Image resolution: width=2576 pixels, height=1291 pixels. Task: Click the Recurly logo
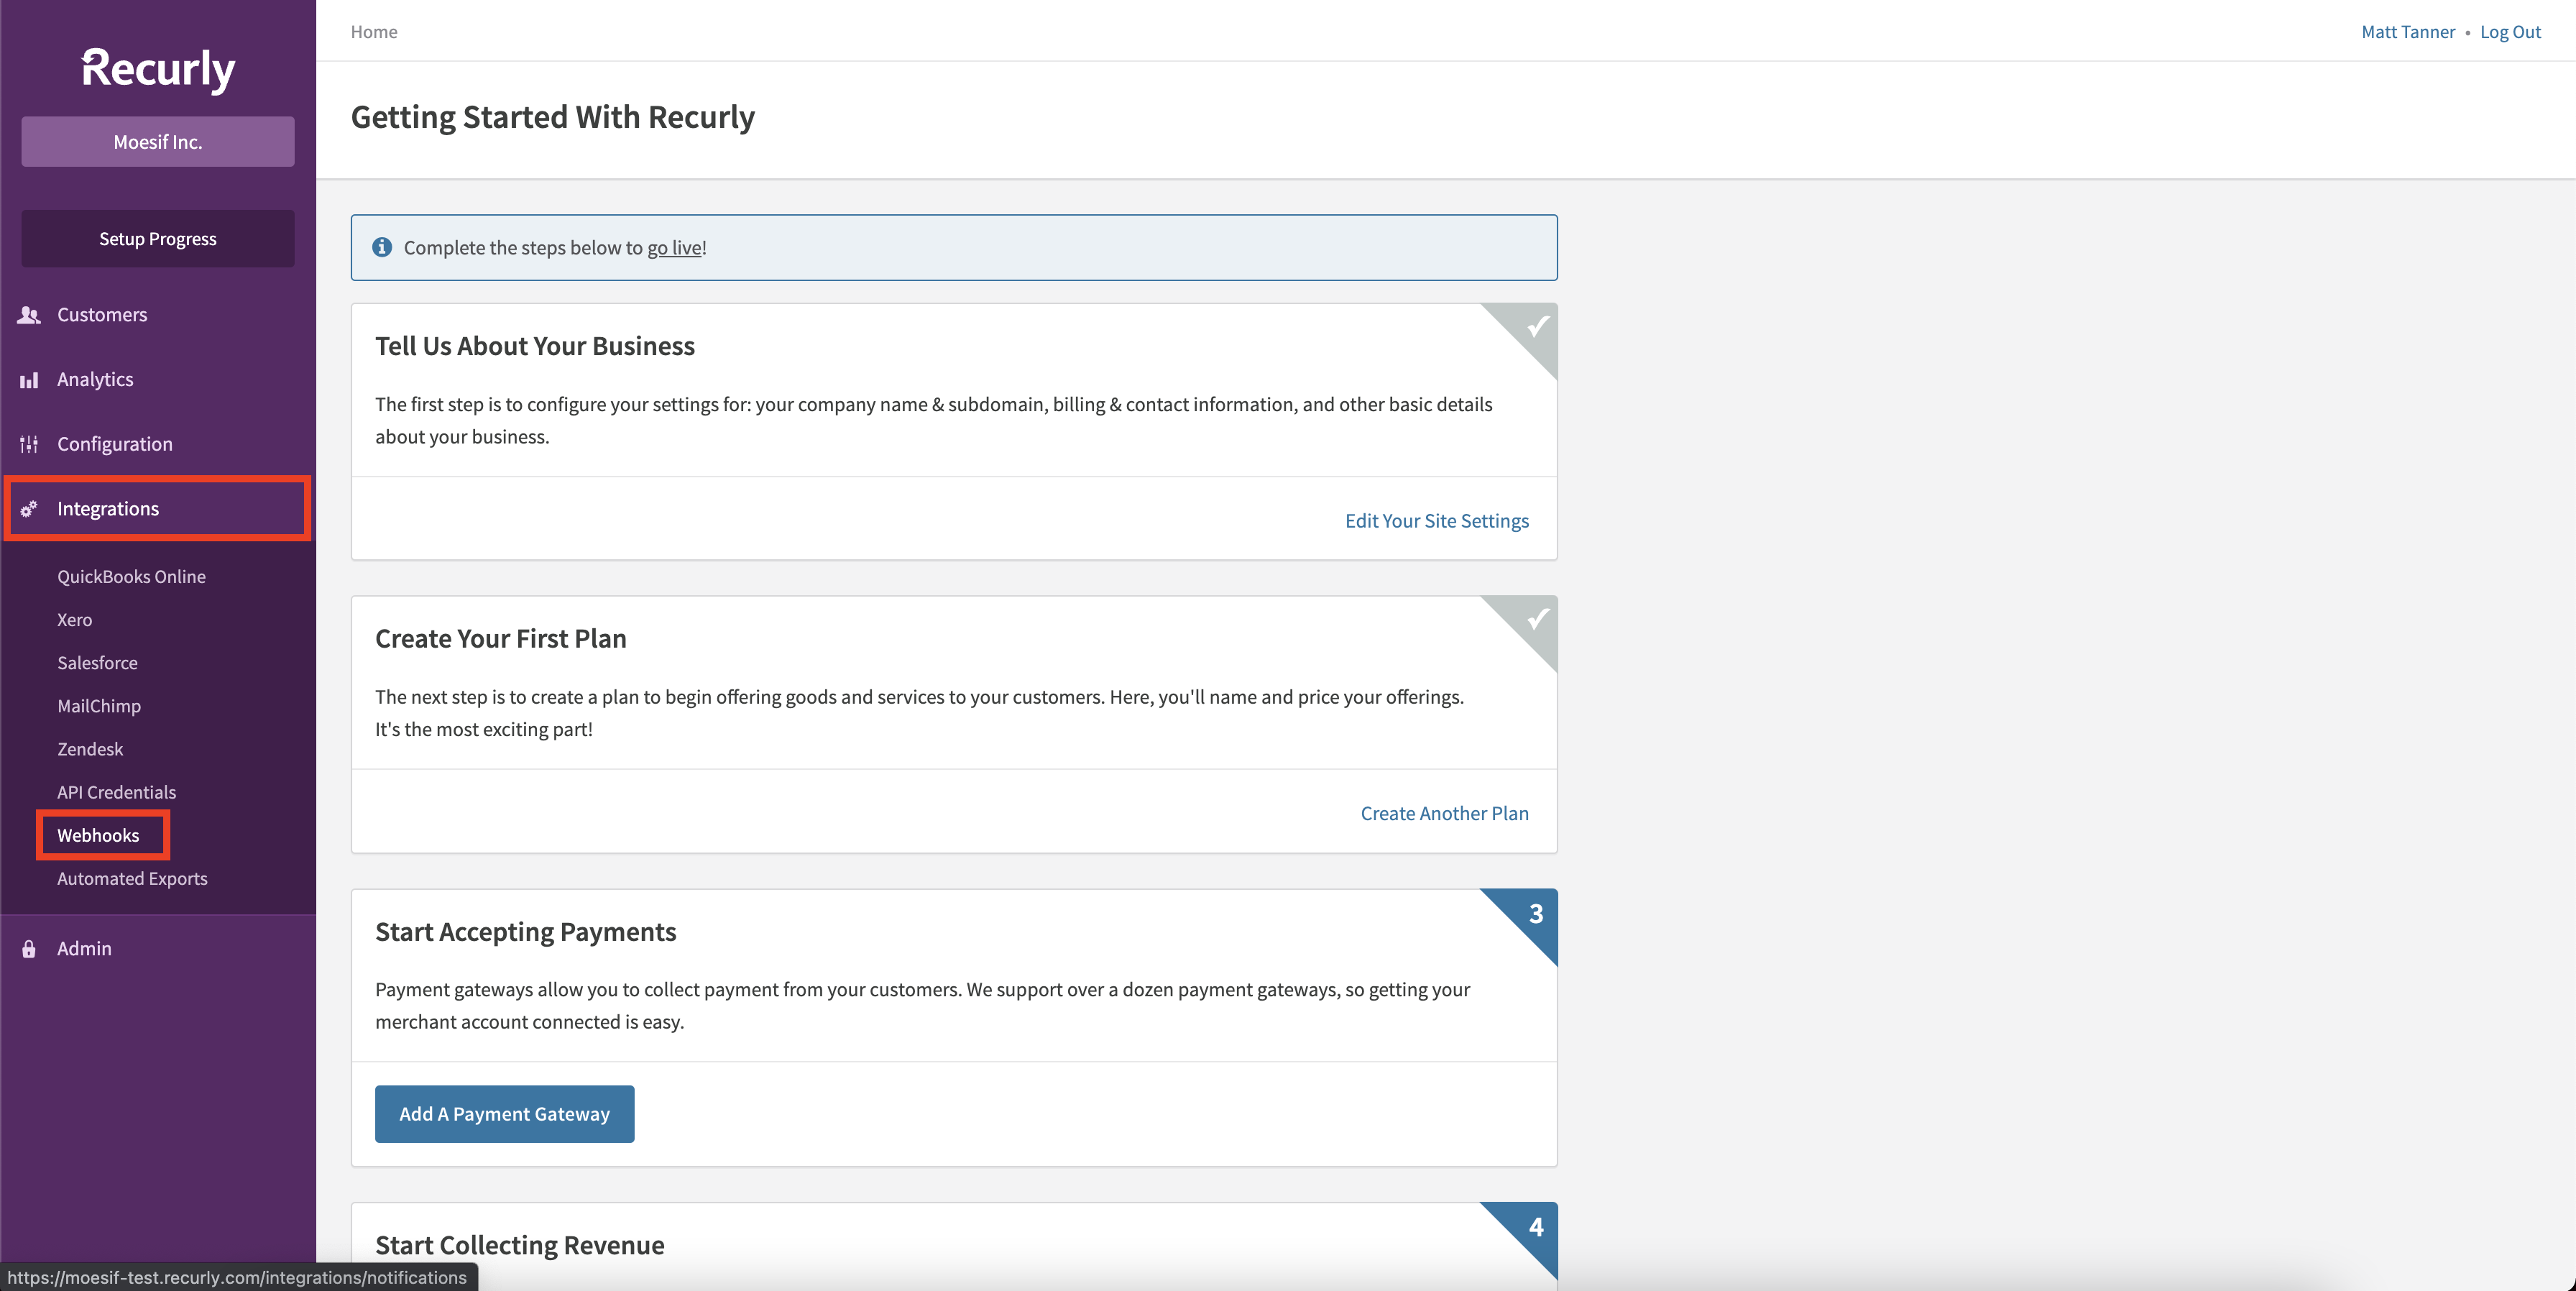click(157, 68)
